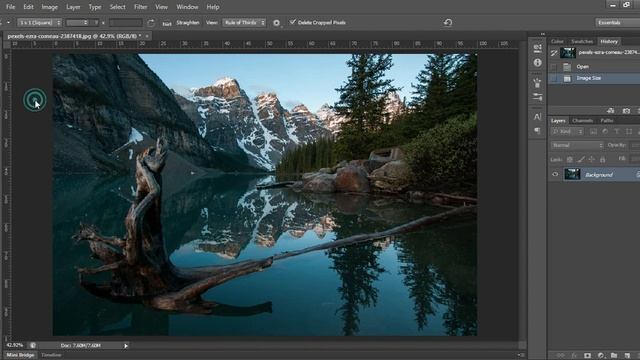Switch to the Channels tab

(x=582, y=120)
